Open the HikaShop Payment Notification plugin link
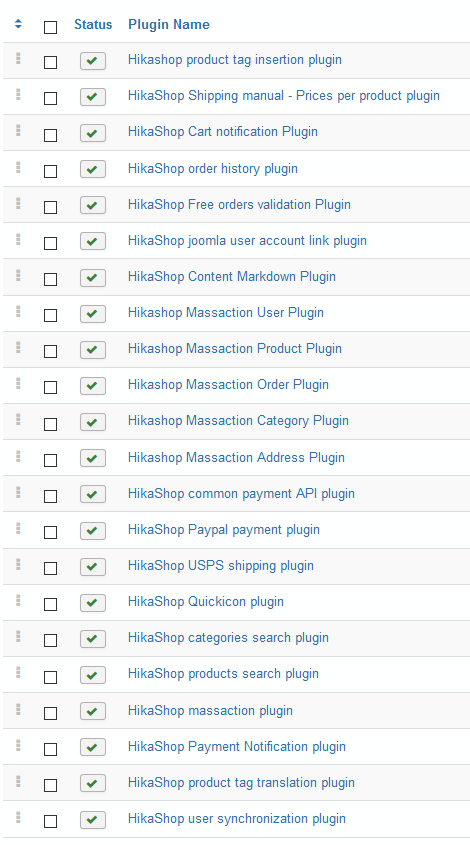Viewport: 470px width, 845px height. pos(237,747)
